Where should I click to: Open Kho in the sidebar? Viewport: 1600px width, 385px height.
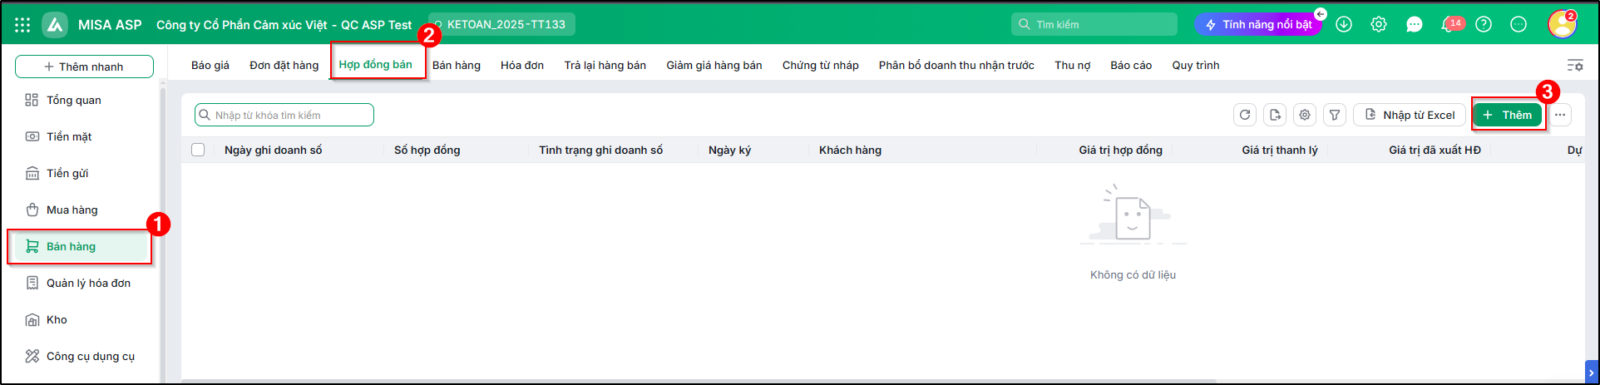pos(56,320)
